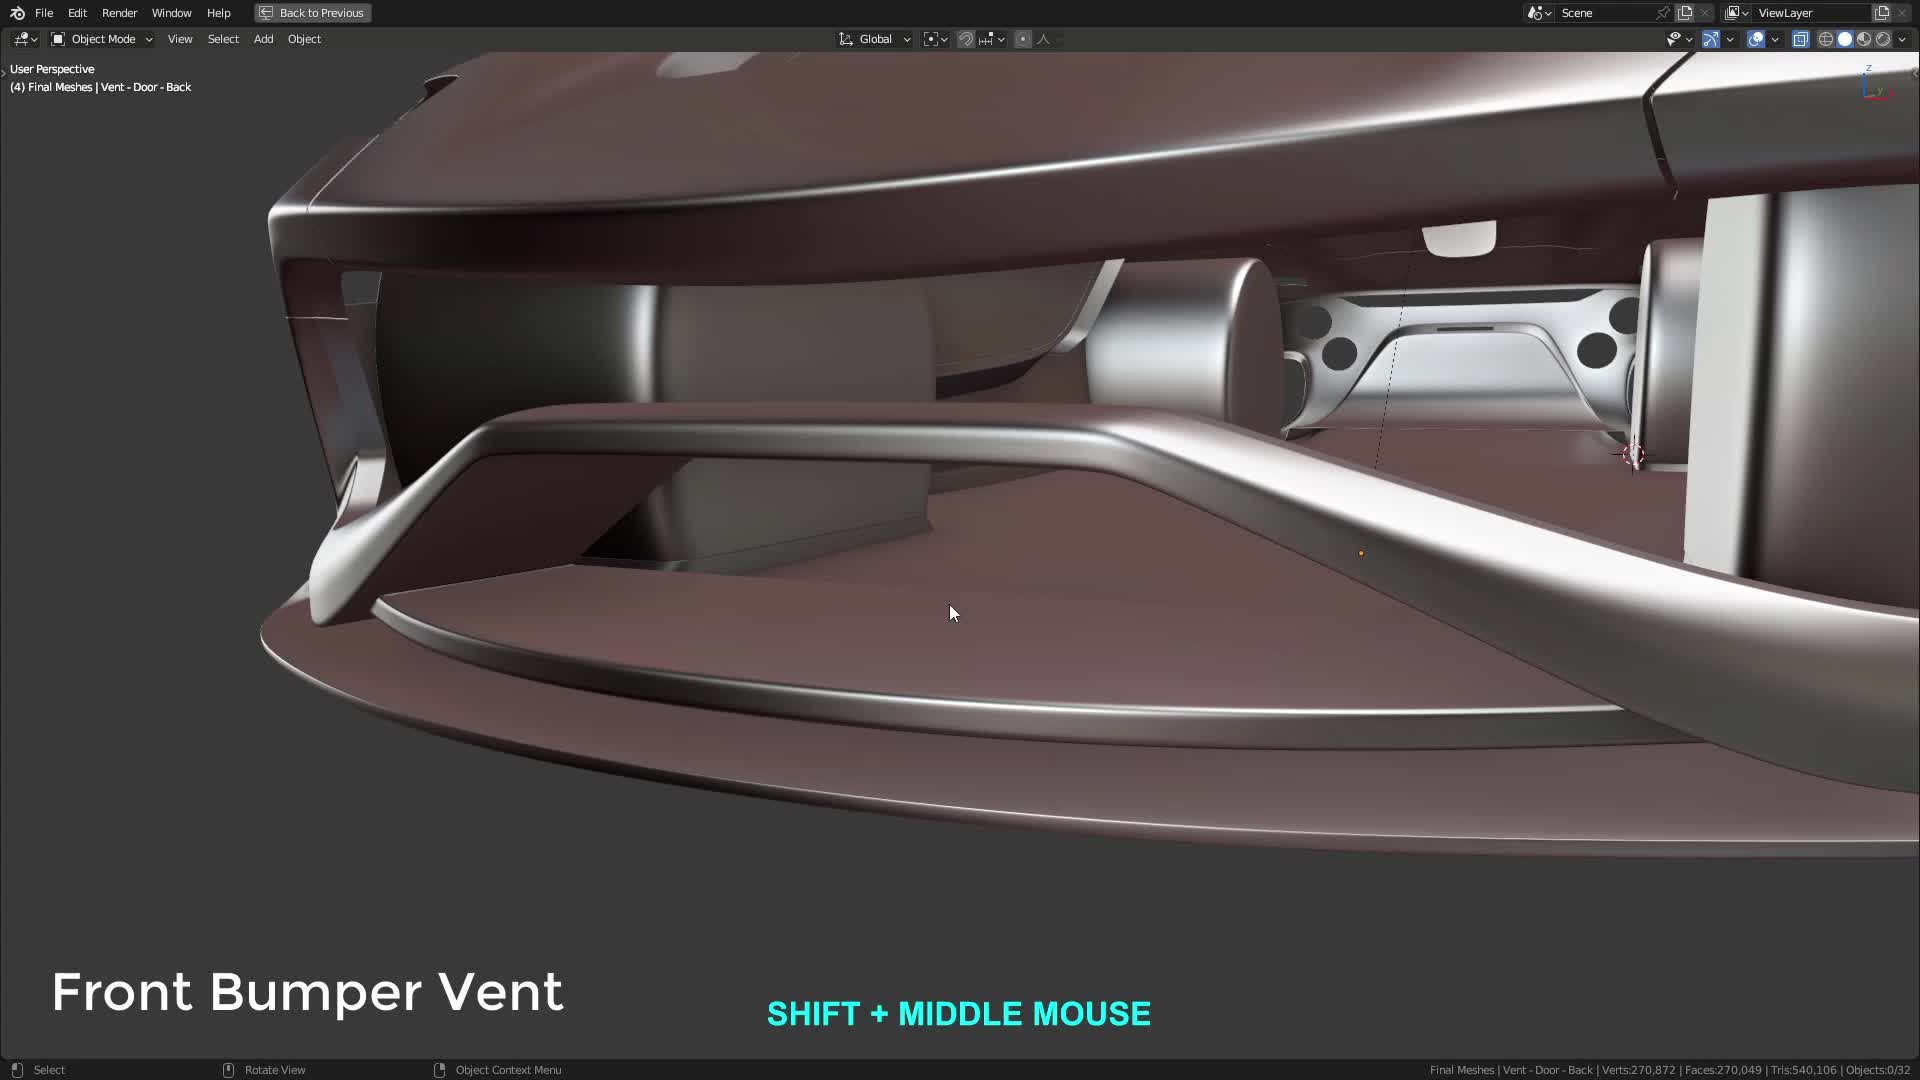
Task: Switch to solid viewport shading
Action: 1845,39
